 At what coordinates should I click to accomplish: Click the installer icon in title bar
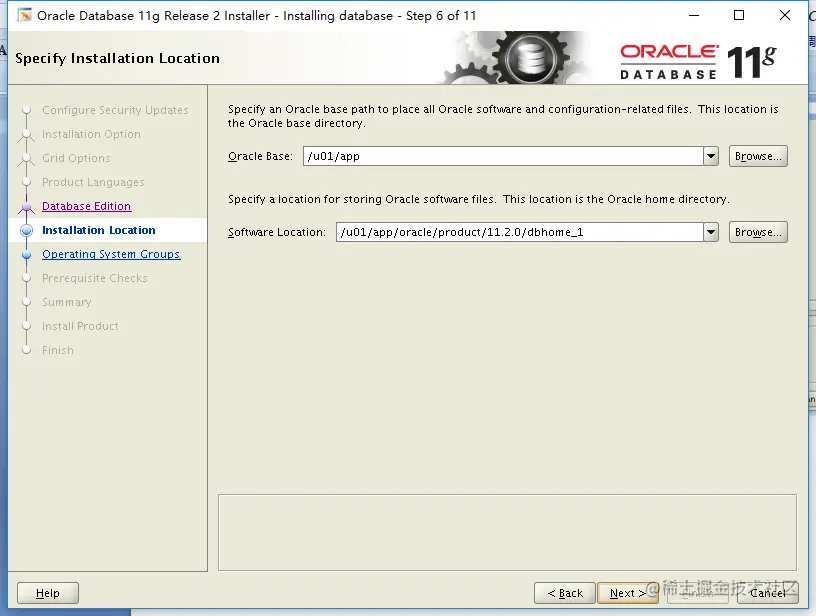point(24,16)
